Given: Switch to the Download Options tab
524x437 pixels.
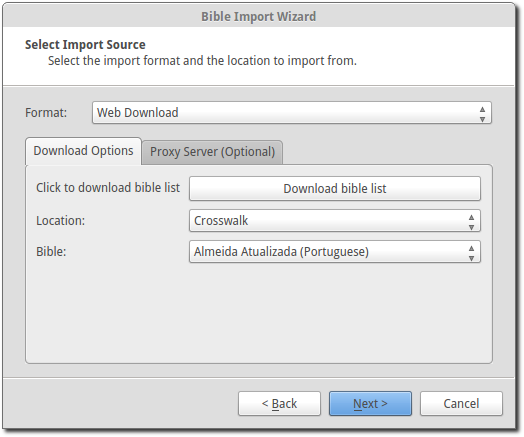Looking at the screenshot, I should (x=83, y=151).
